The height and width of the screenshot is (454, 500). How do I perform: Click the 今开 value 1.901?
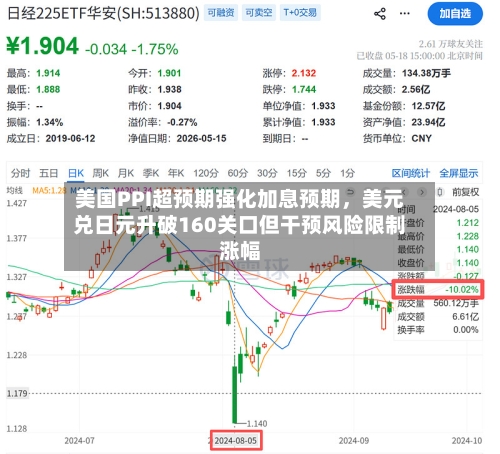[x=169, y=73]
